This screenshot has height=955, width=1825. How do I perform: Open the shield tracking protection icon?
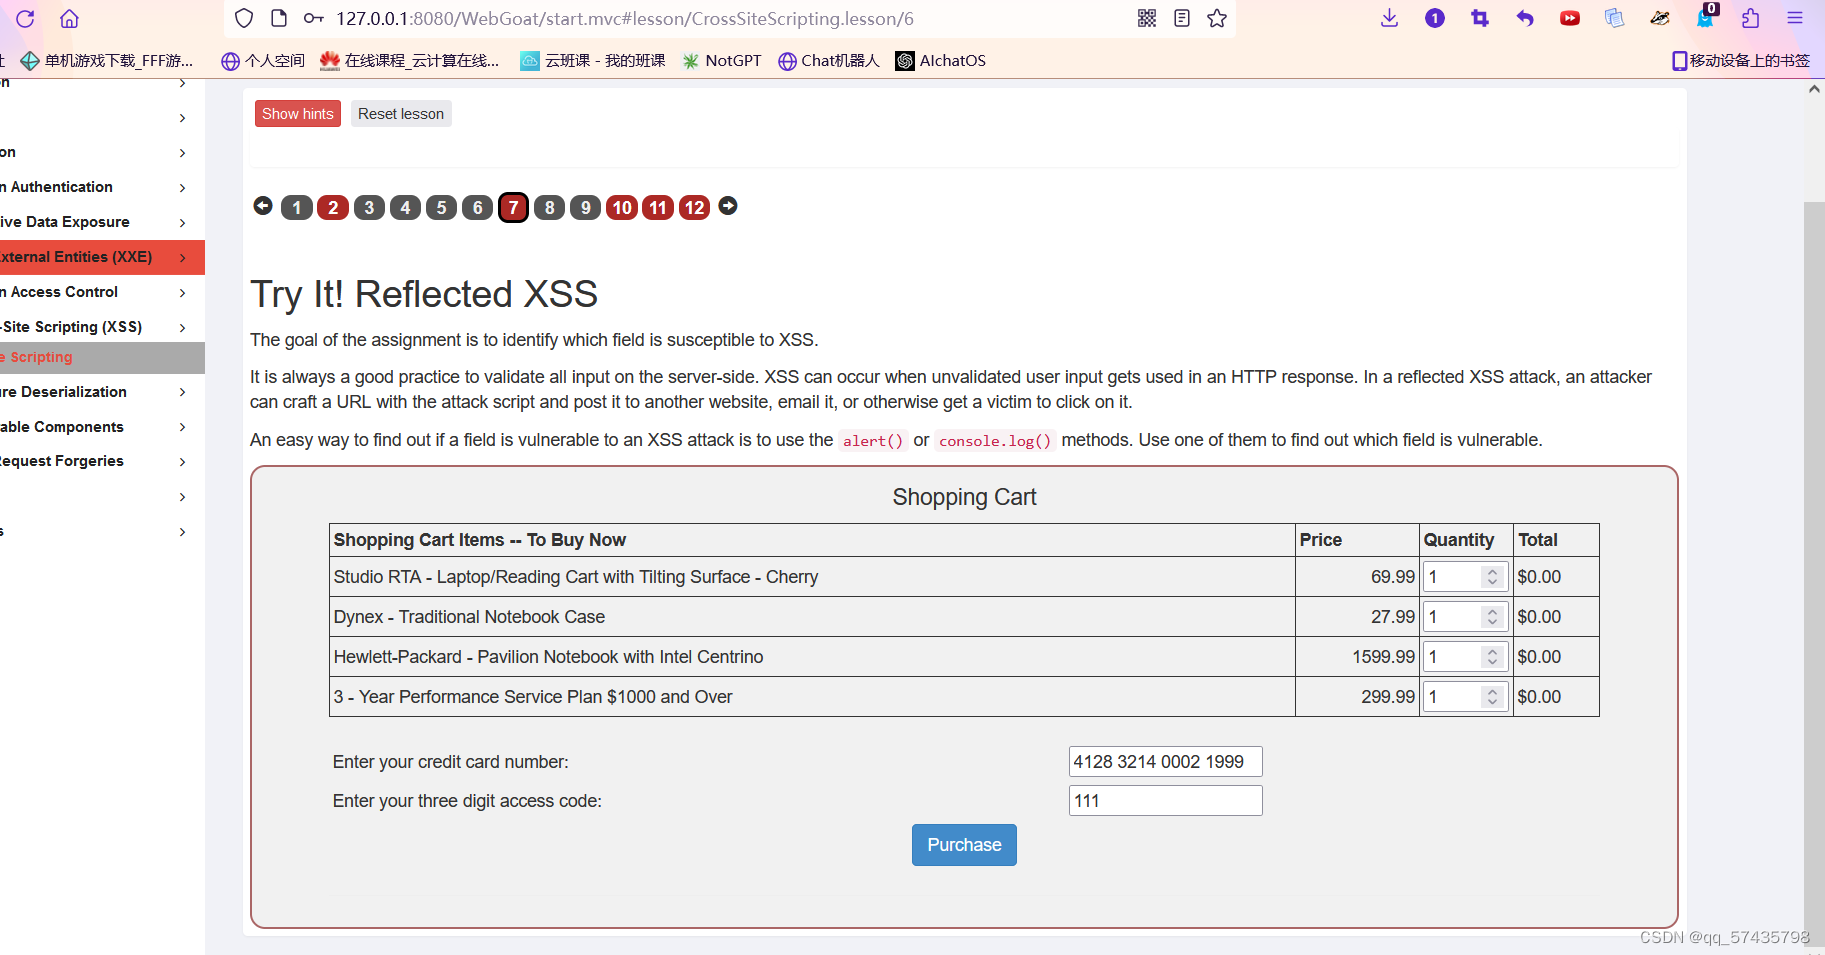(244, 18)
